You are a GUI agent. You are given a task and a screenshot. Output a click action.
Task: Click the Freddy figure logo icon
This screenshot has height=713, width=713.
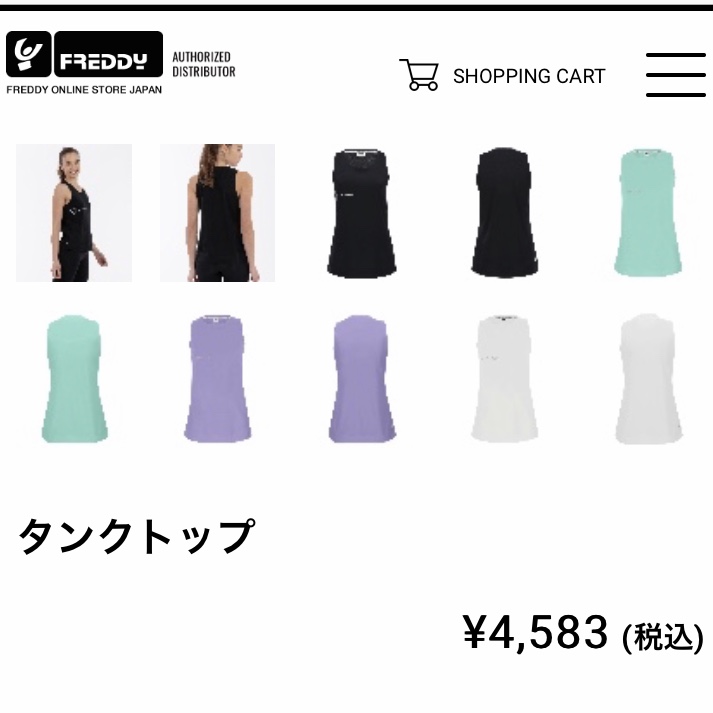(28, 54)
